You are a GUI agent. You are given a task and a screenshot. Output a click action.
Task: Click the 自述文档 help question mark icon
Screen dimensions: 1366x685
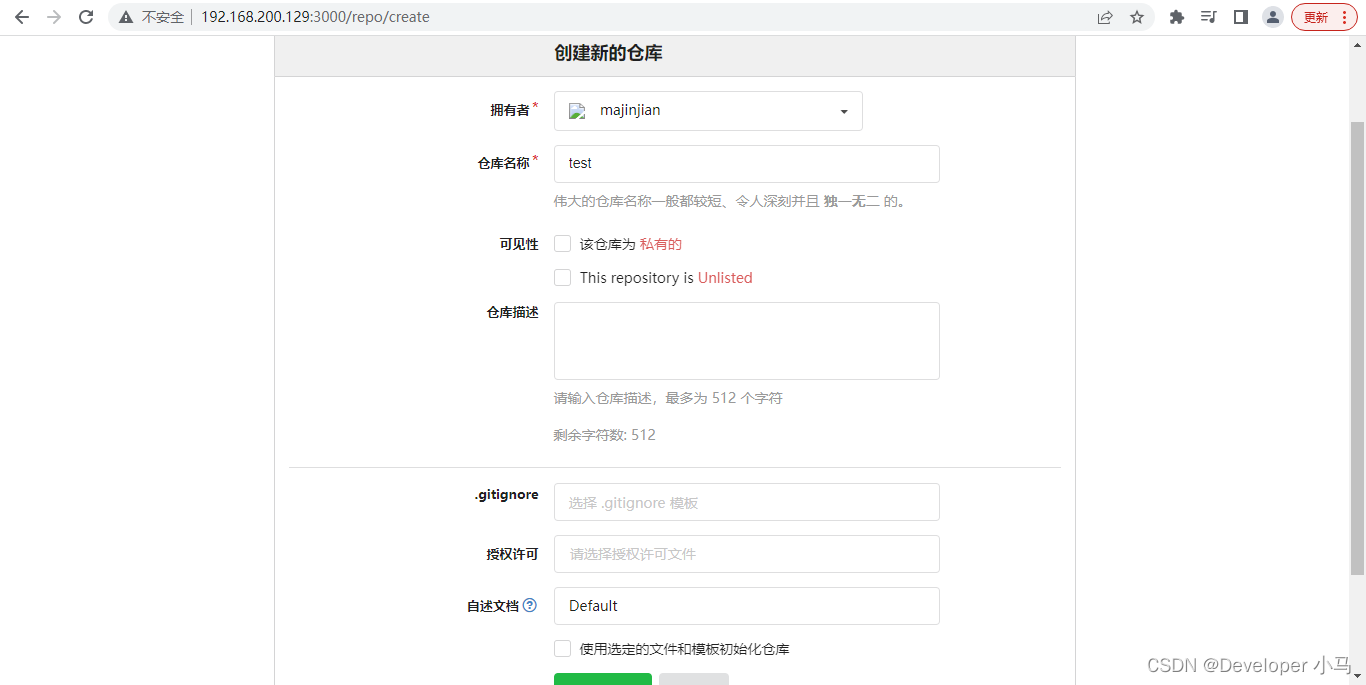(x=530, y=605)
